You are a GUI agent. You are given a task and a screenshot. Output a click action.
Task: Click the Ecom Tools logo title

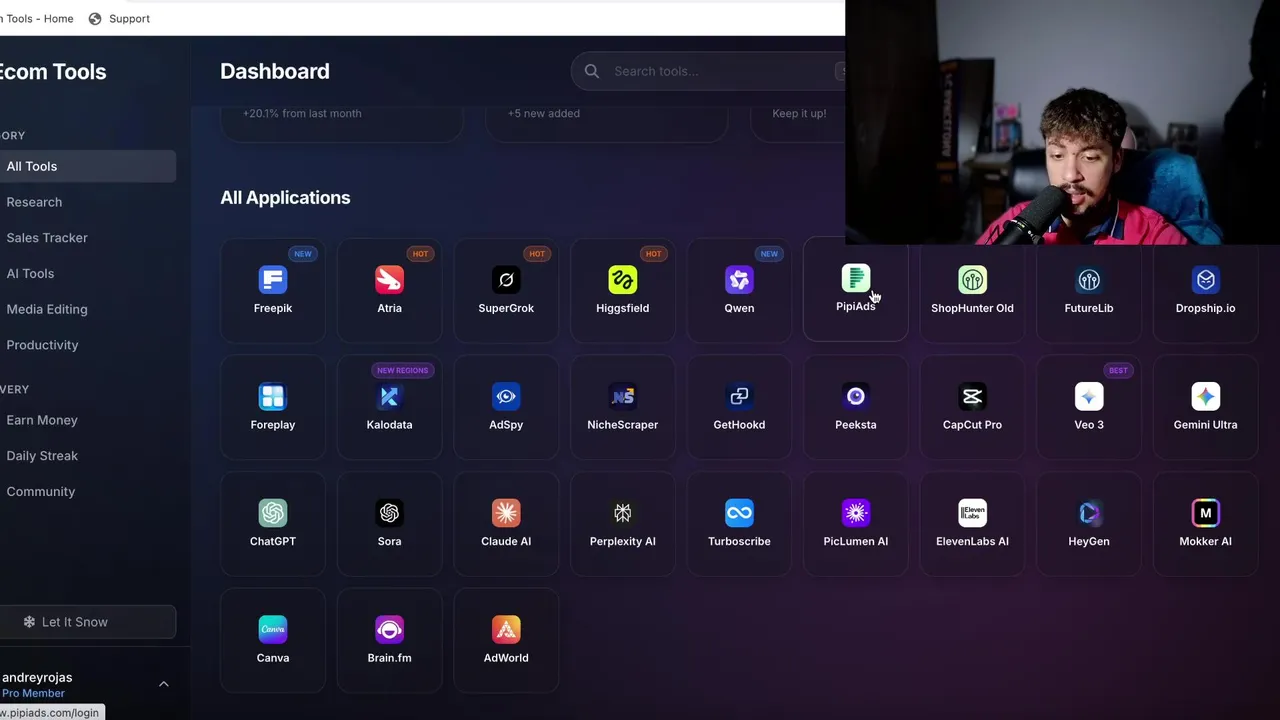[52, 72]
